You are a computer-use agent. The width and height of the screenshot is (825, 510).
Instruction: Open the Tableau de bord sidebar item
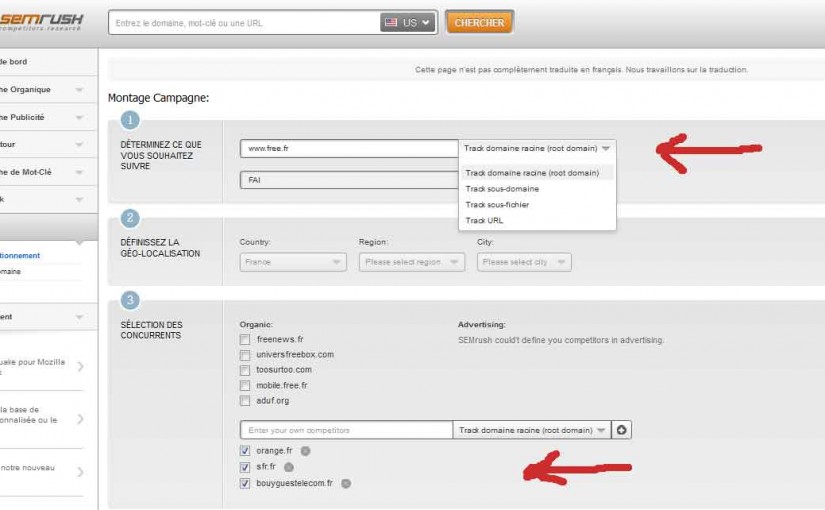(x=47, y=62)
